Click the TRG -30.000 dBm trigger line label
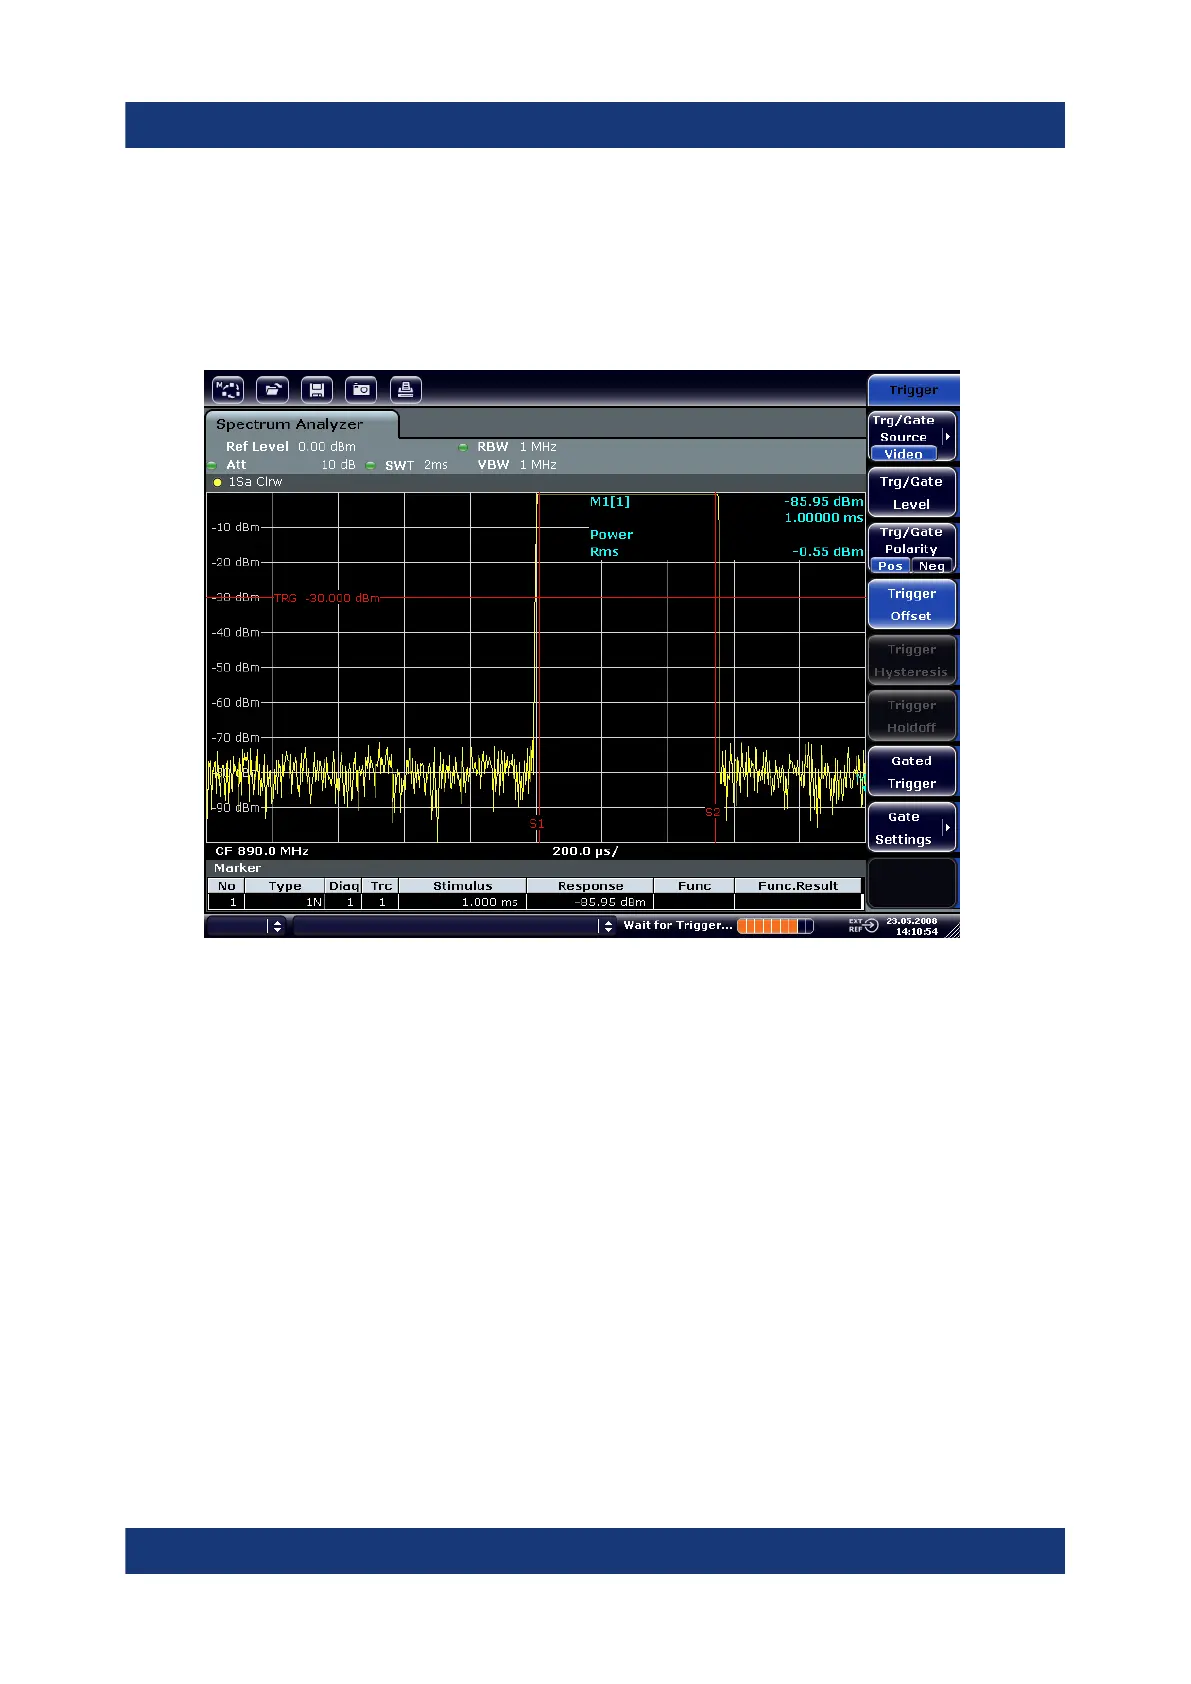Viewport: 1191px width, 1684px height. click(x=327, y=598)
